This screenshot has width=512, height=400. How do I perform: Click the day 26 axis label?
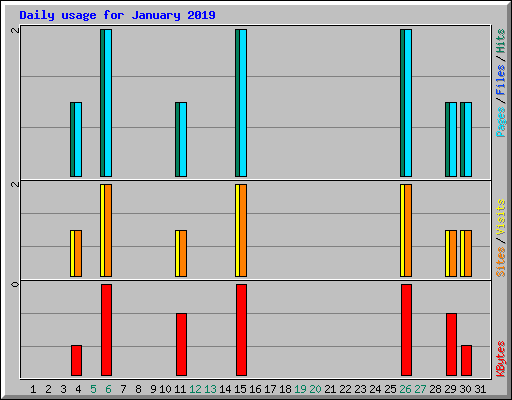click(x=405, y=389)
